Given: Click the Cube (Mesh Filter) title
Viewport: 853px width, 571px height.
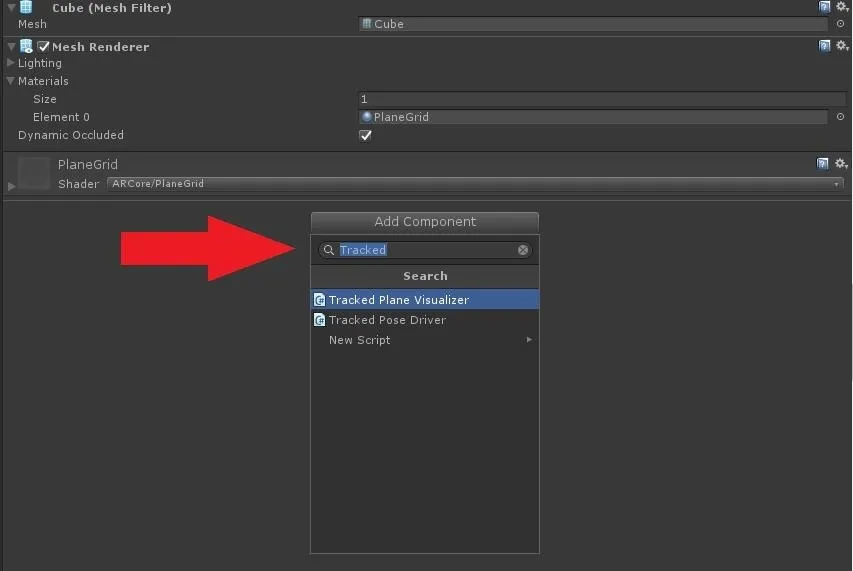Looking at the screenshot, I should coord(112,8).
